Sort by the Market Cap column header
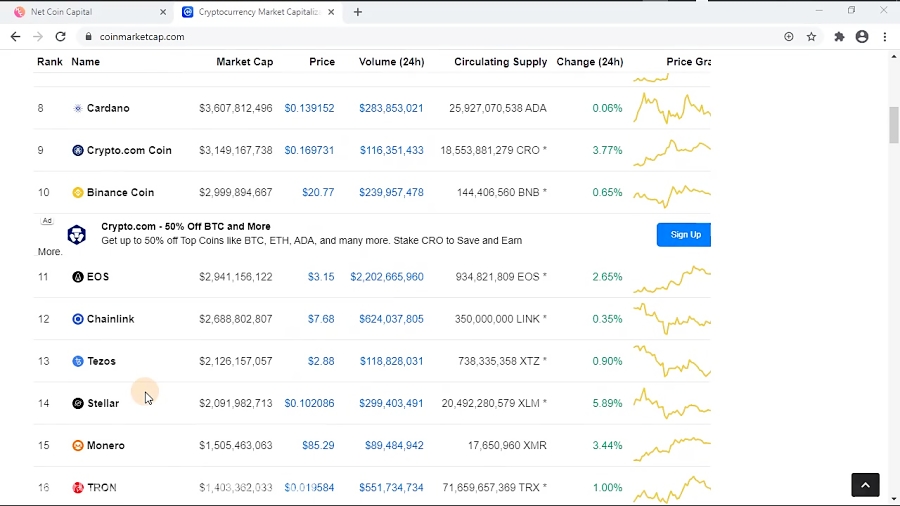The height and width of the screenshot is (506, 900). click(245, 62)
